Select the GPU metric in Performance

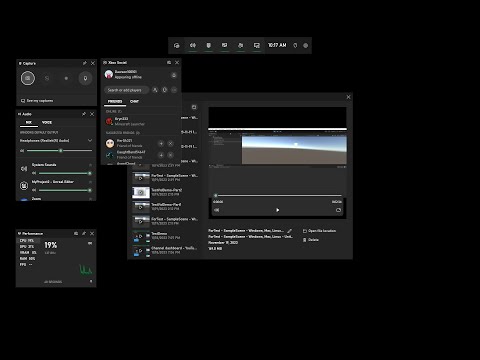coord(28,247)
